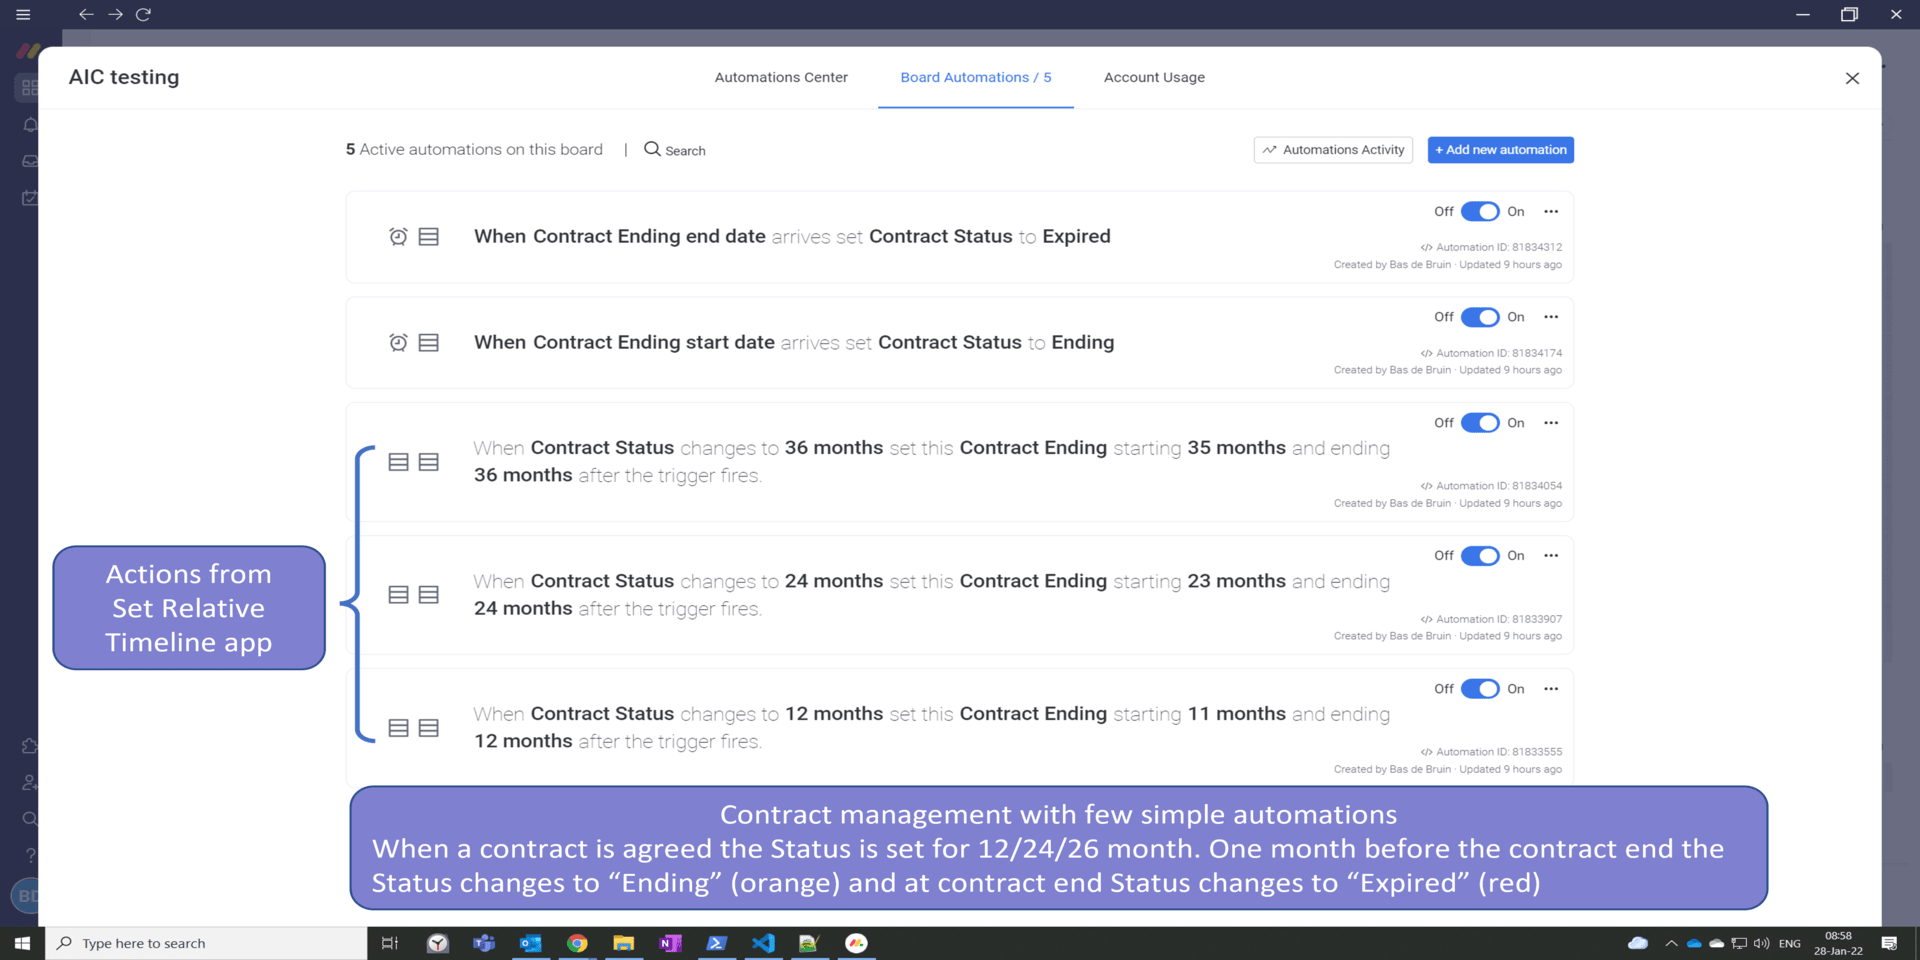Click action icon of 12 months automation
Image resolution: width=1920 pixels, height=960 pixels.
coord(429,728)
